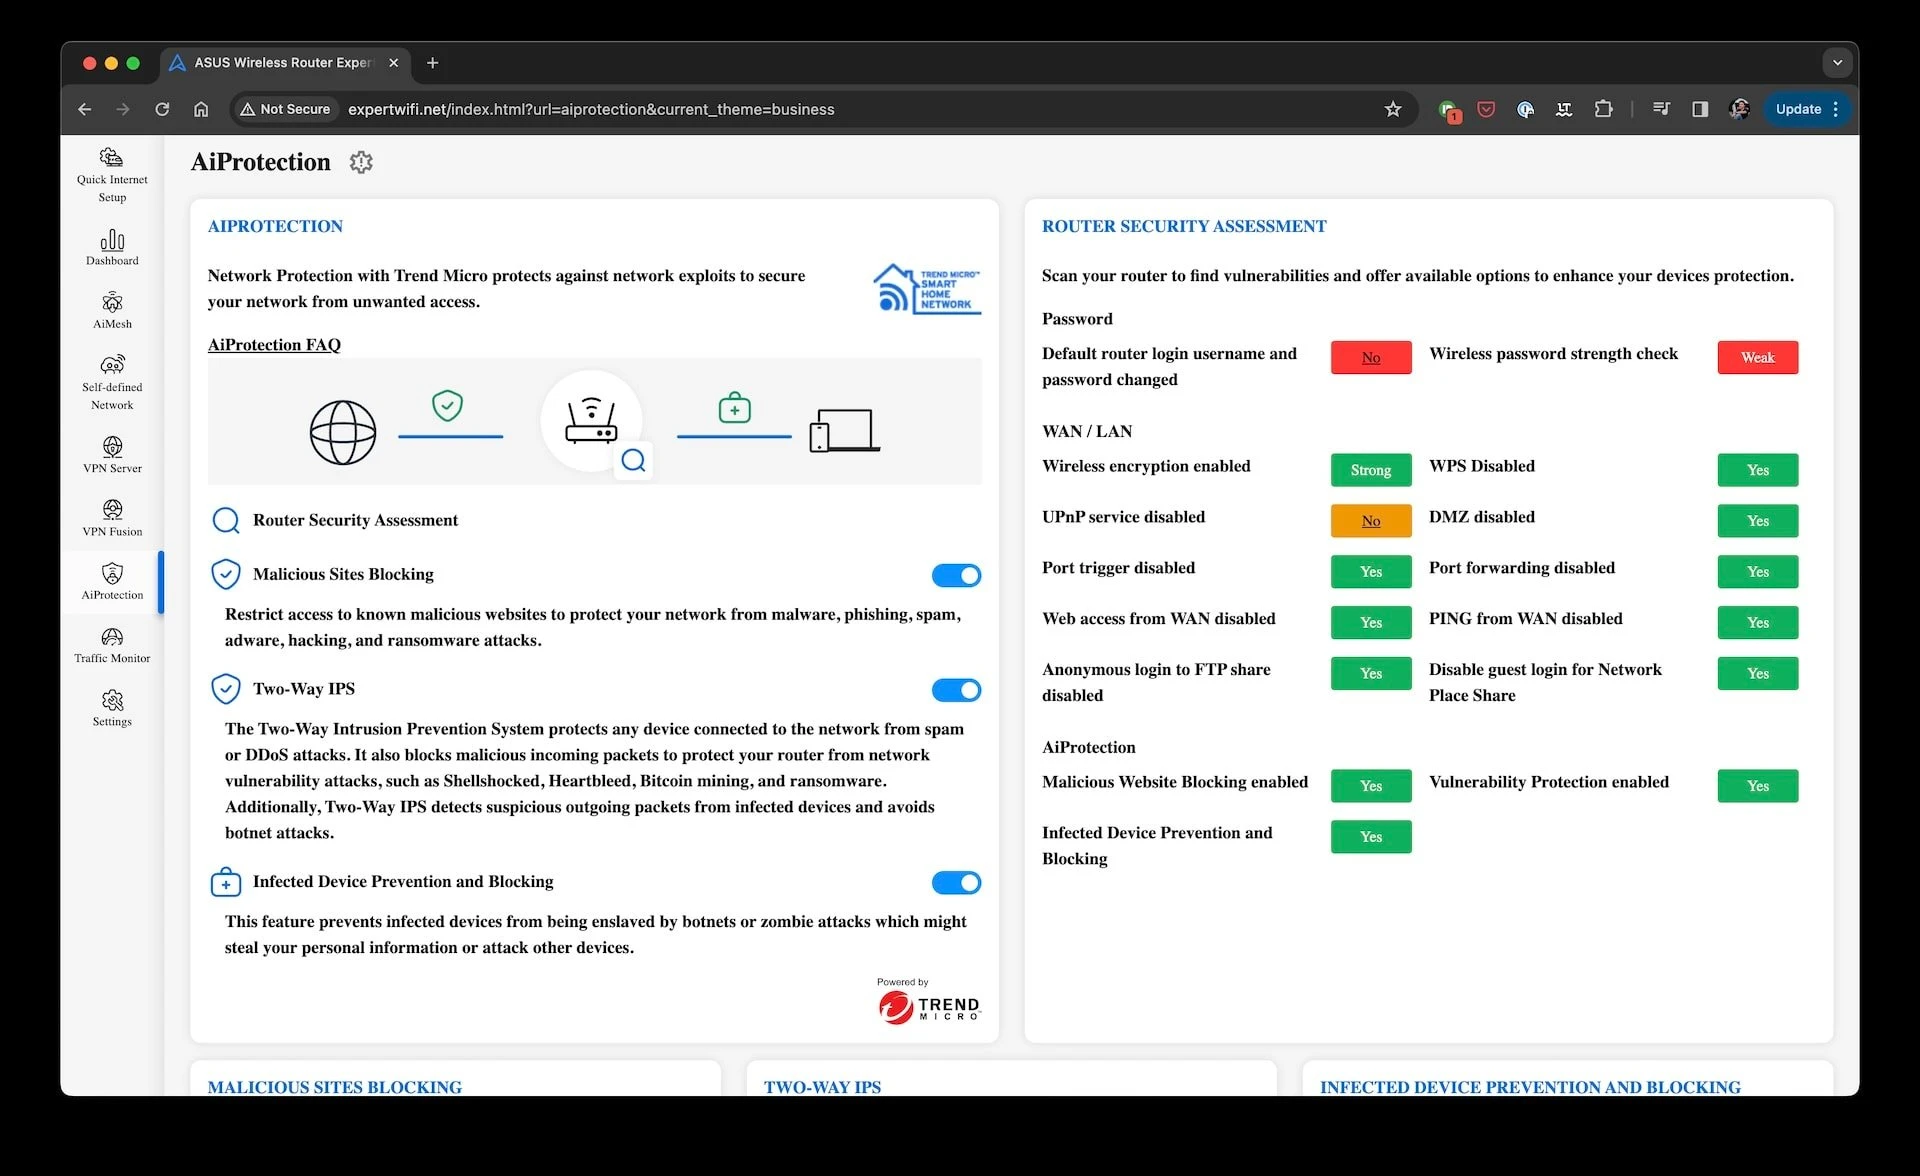Open Settings in the sidebar
The image size is (1920, 1176).
pyautogui.click(x=112, y=708)
